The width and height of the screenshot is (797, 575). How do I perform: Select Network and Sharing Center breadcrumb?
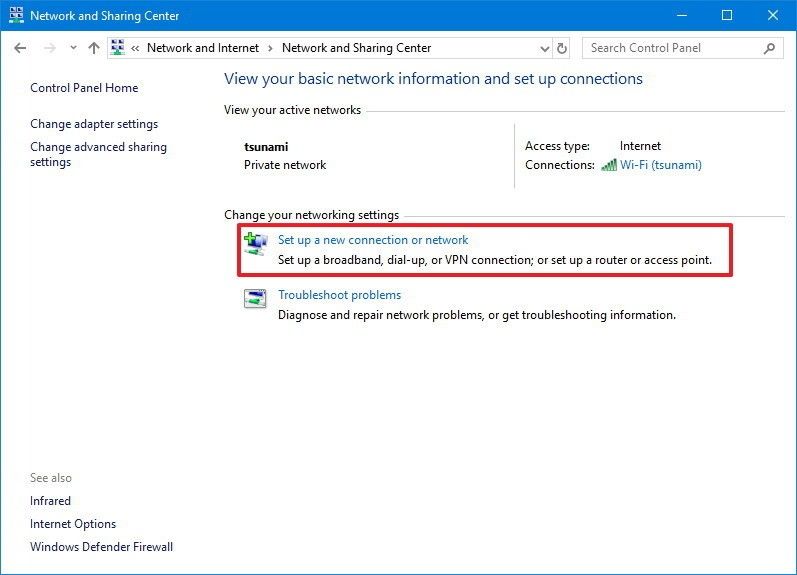click(356, 48)
